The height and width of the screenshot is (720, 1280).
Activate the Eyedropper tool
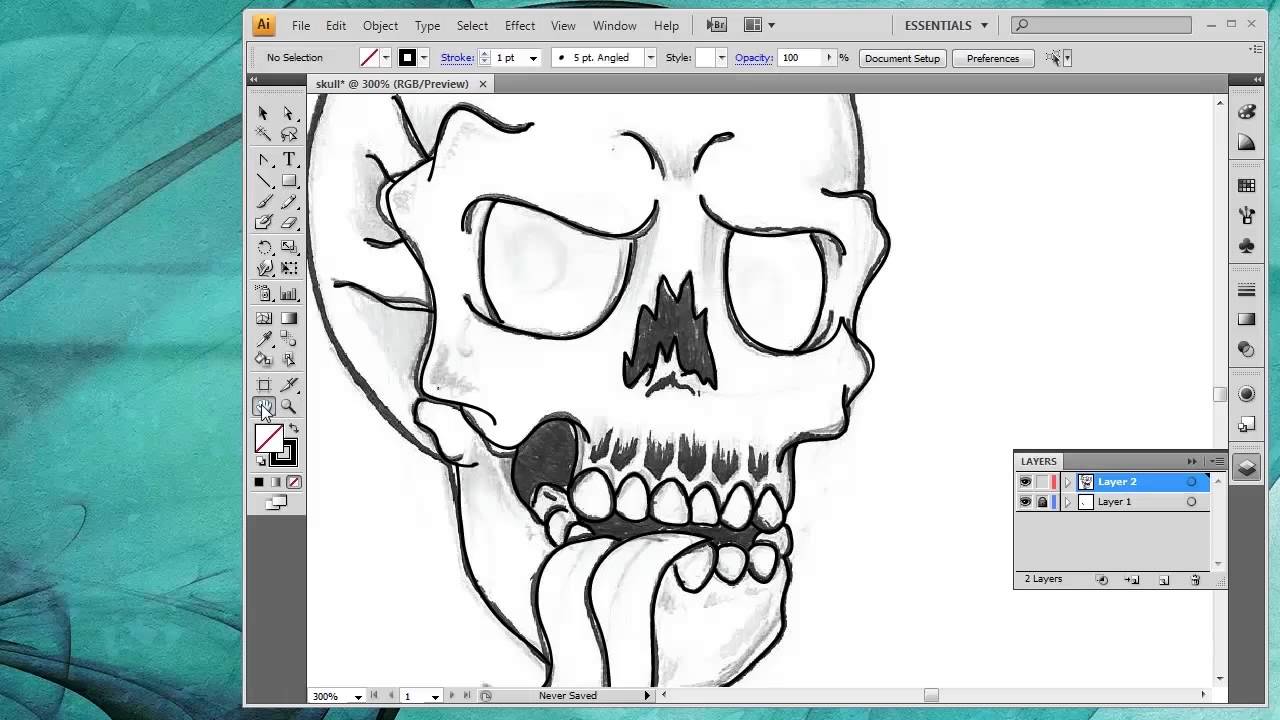(263, 339)
